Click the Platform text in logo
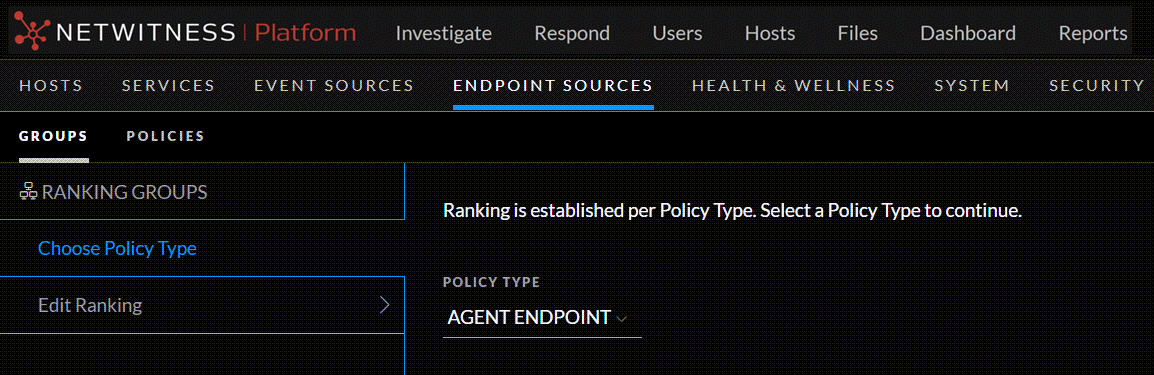 (x=305, y=33)
